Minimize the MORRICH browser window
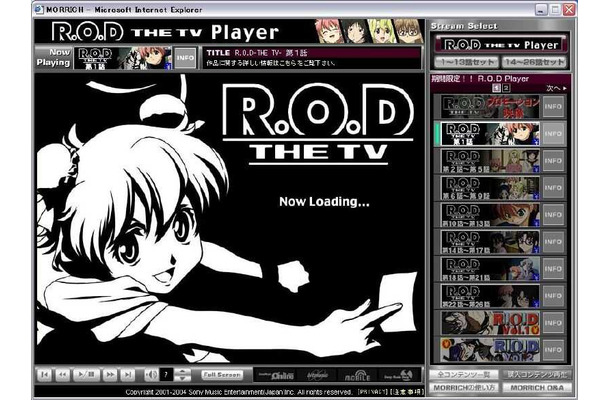The width and height of the screenshot is (610, 400). pos(541,9)
